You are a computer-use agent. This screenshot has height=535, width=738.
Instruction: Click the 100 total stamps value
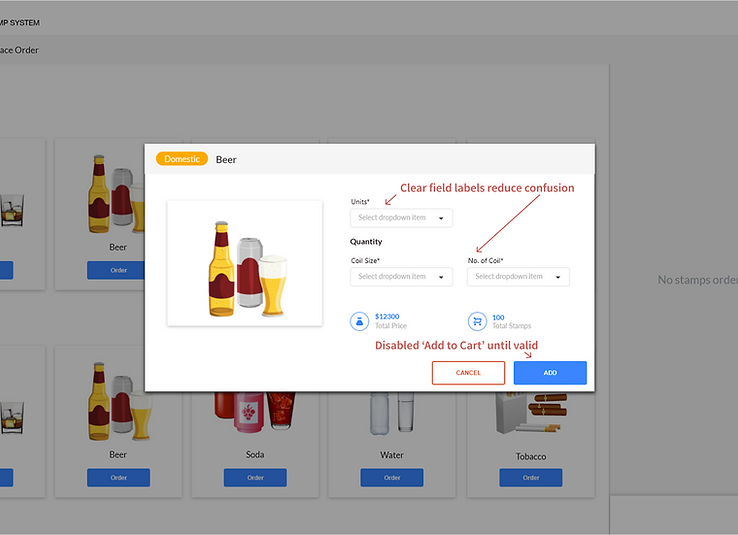(x=498, y=318)
